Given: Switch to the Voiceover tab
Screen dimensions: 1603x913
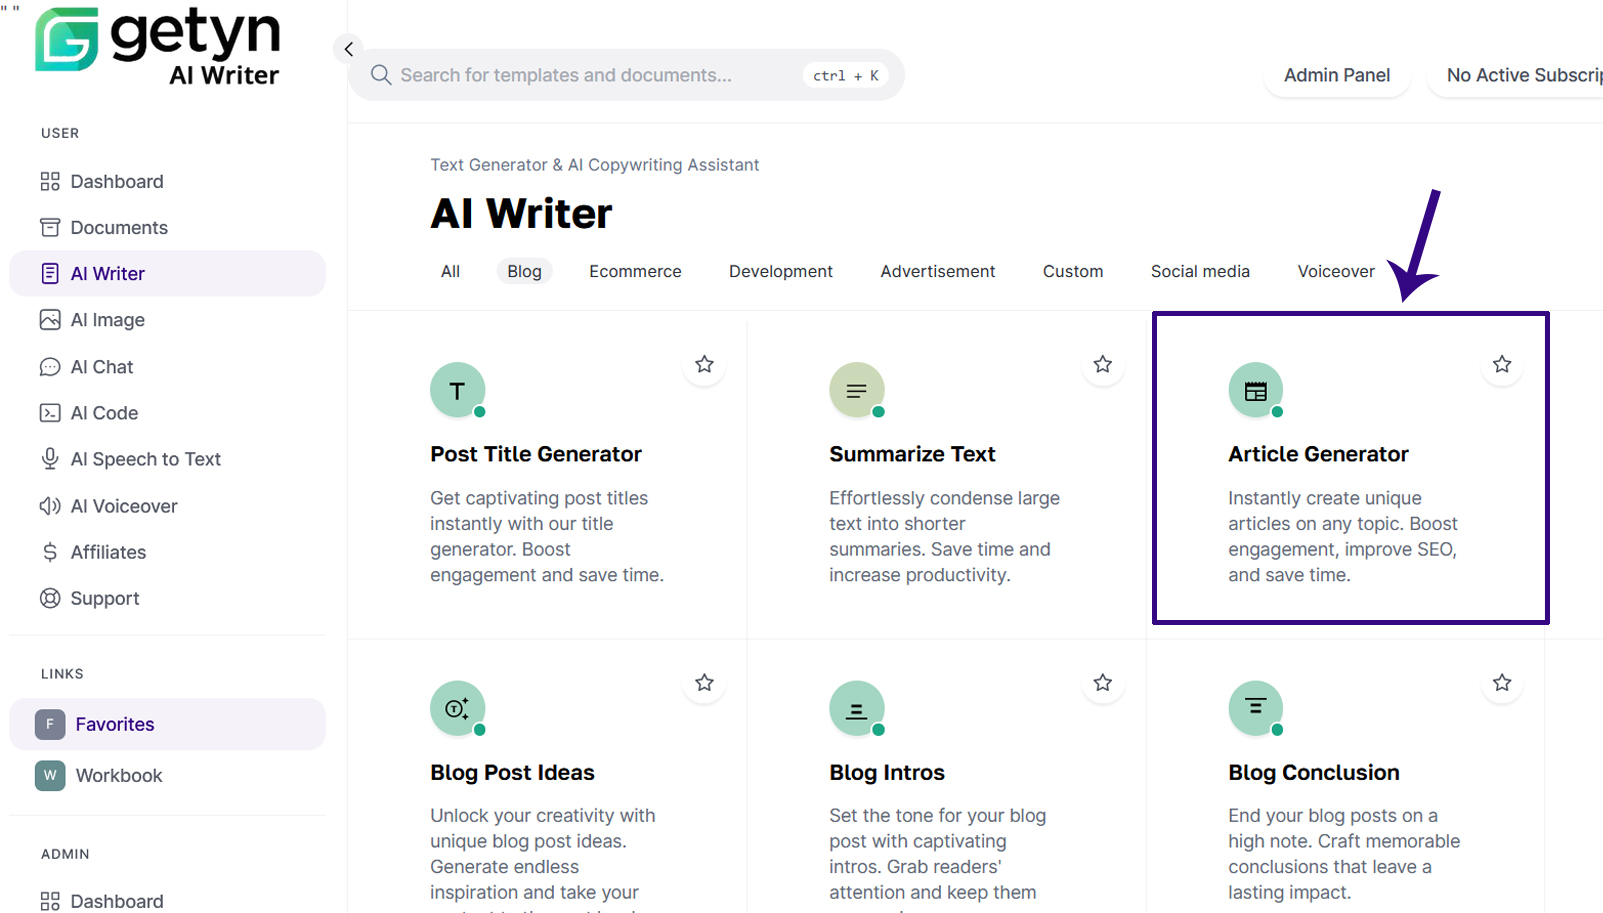Looking at the screenshot, I should pyautogui.click(x=1336, y=271).
